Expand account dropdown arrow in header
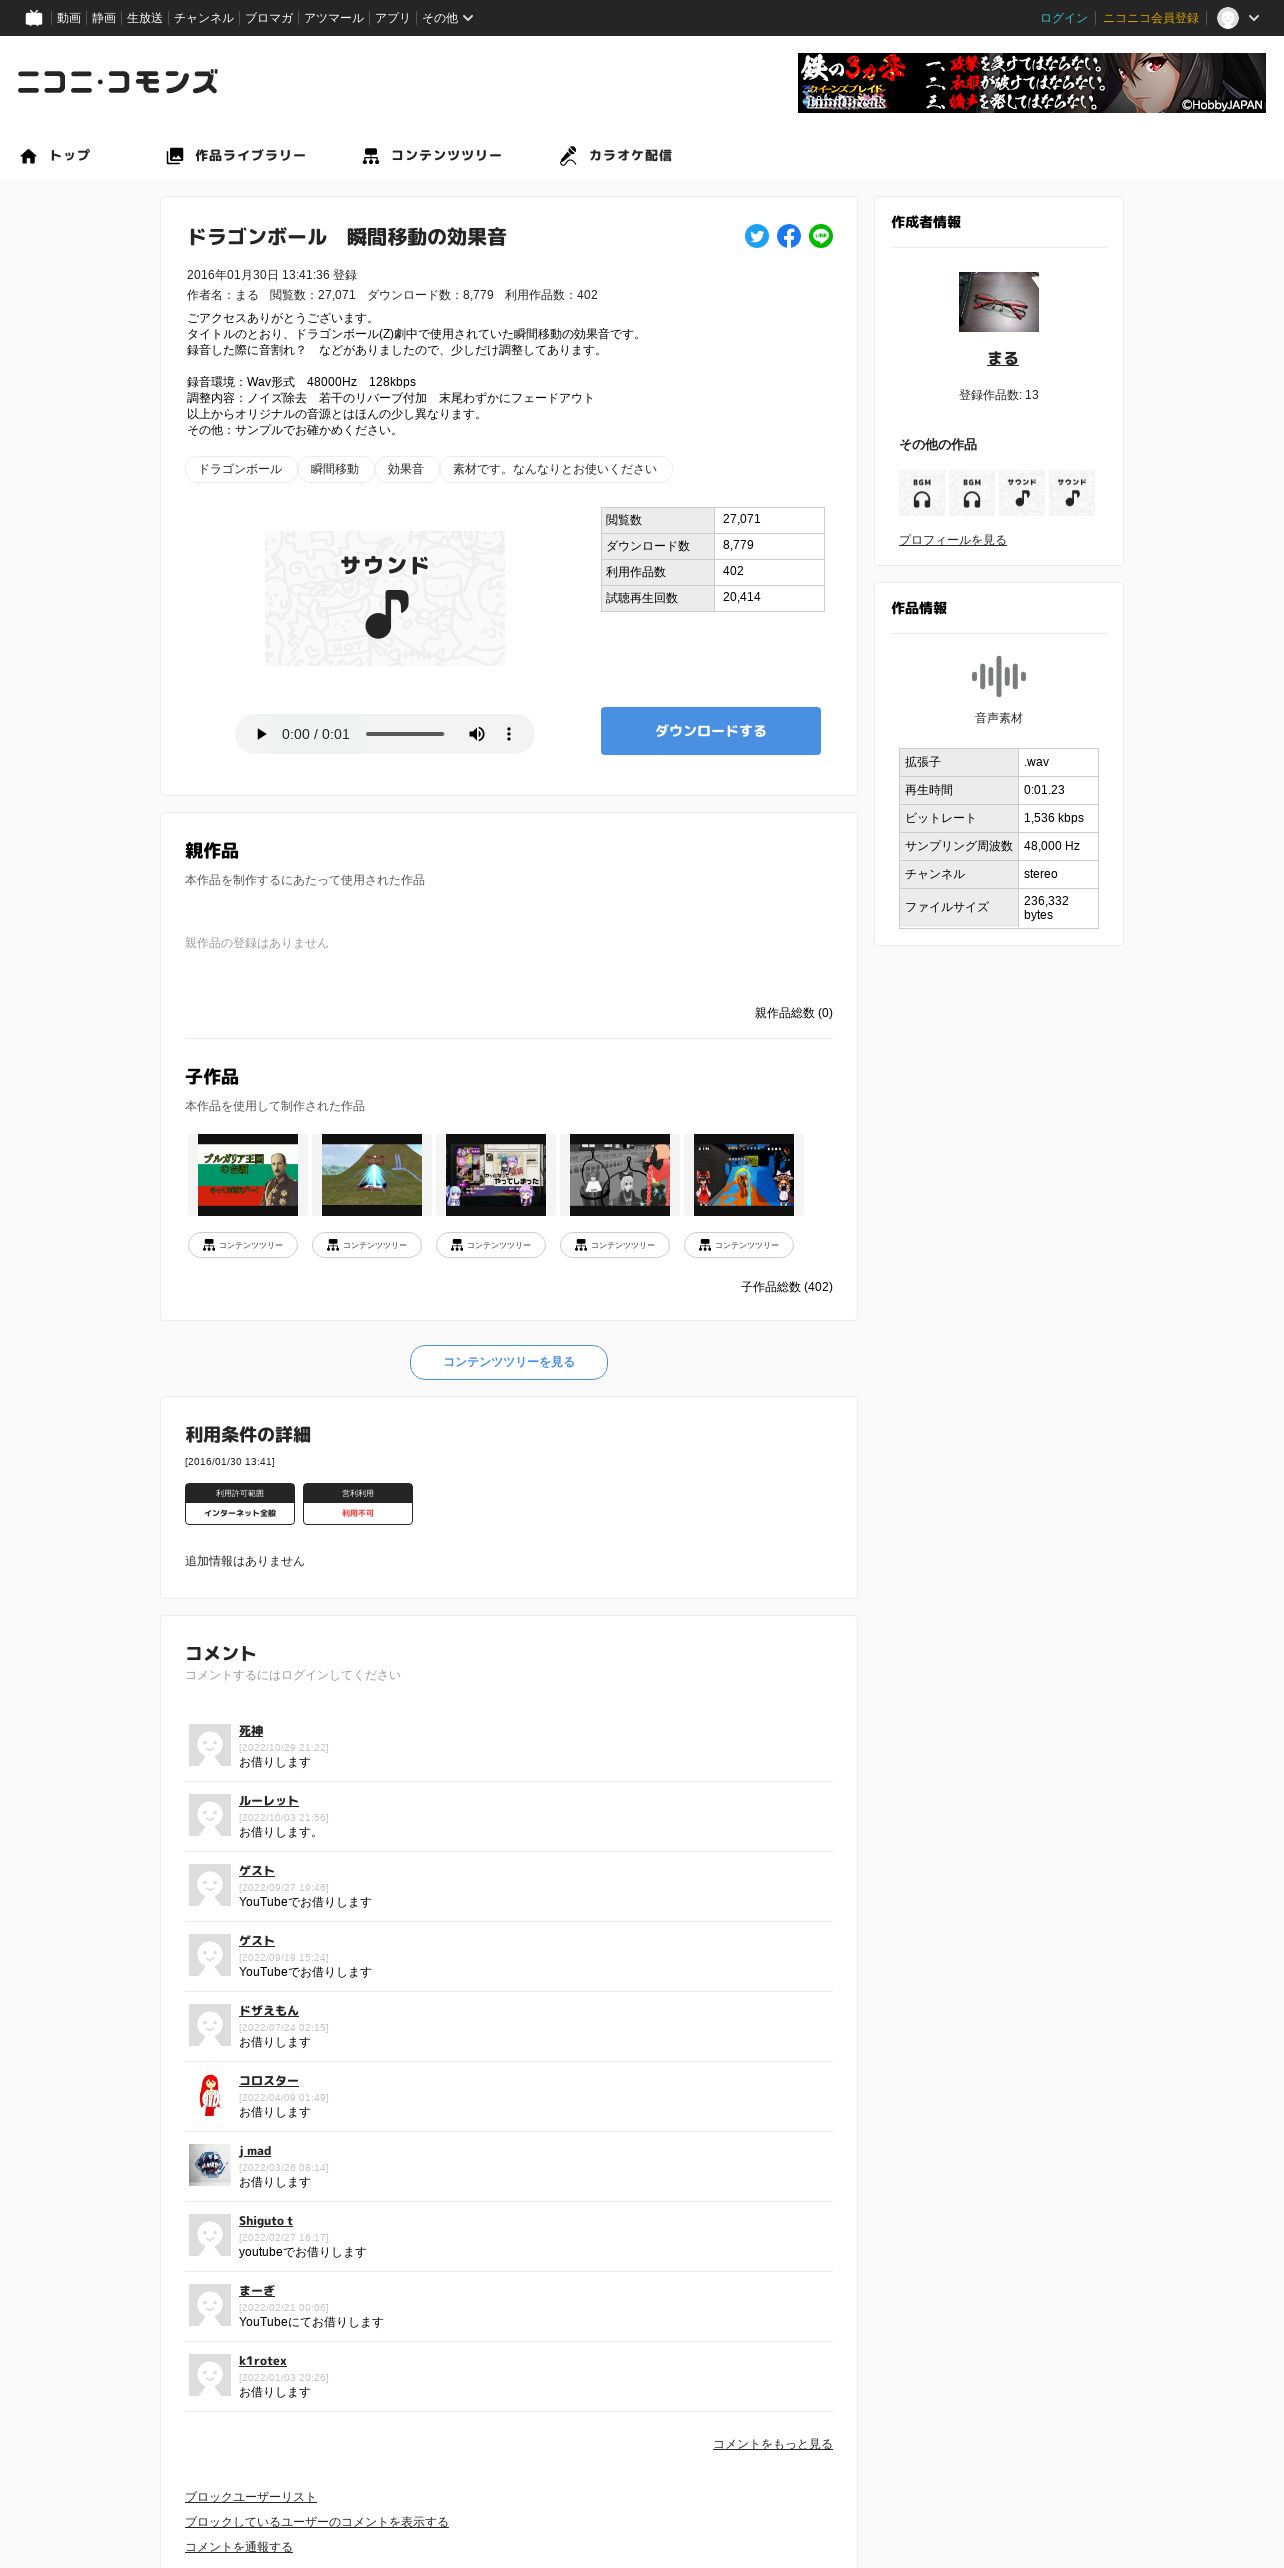Viewport: 1284px width, 2568px height. click(x=1254, y=18)
